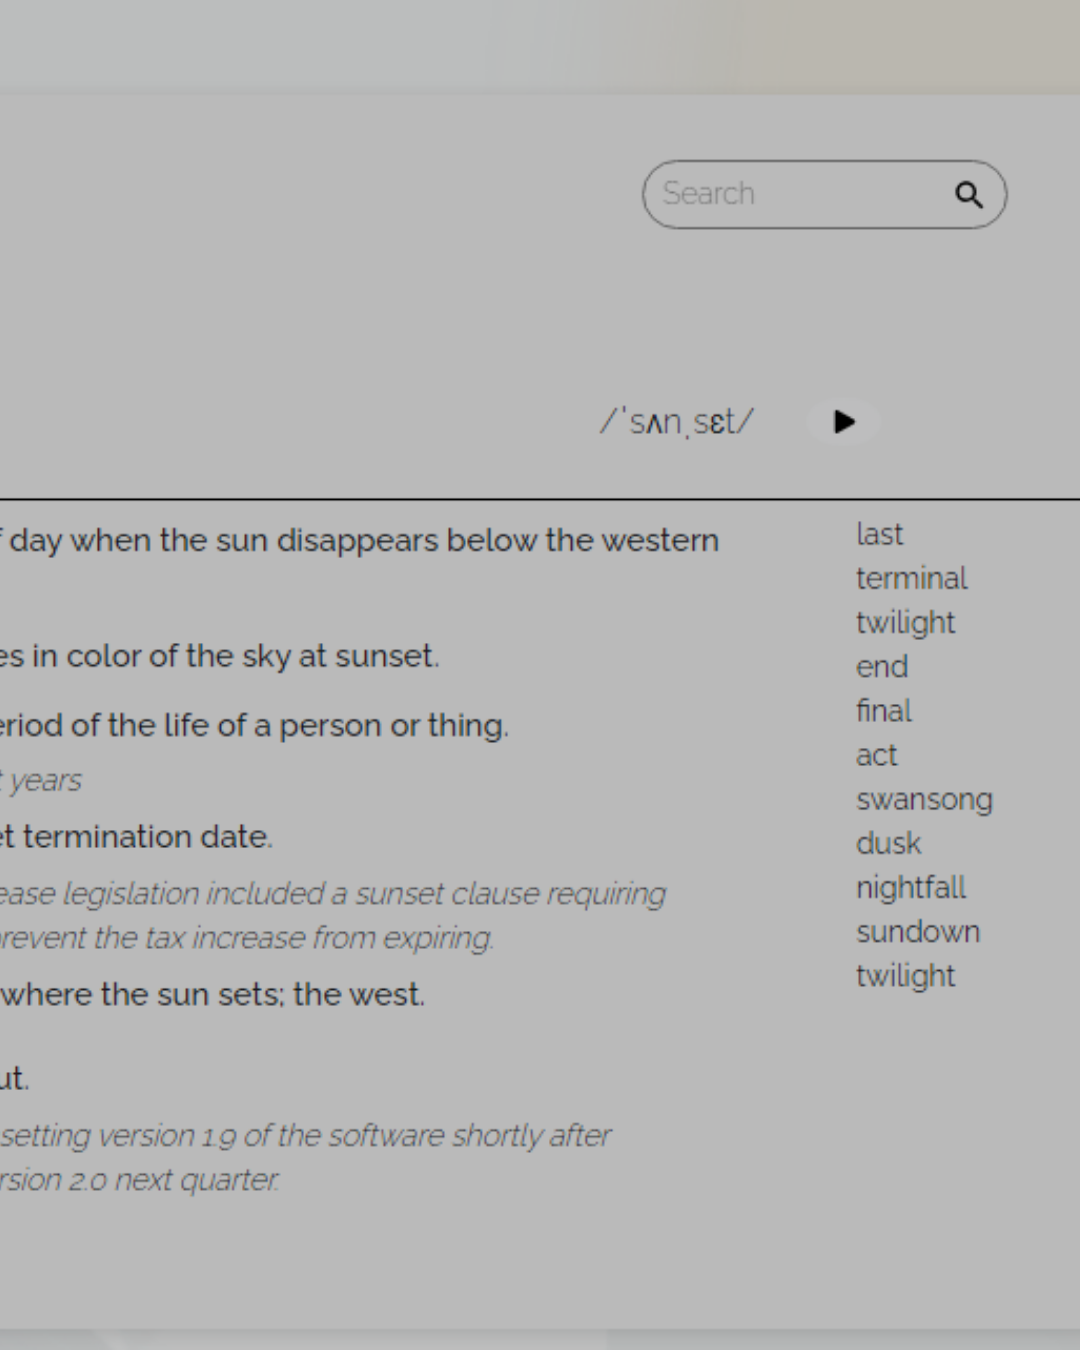Viewport: 1080px width, 1350px height.
Task: Click the definition about life of a person
Action: 255,725
